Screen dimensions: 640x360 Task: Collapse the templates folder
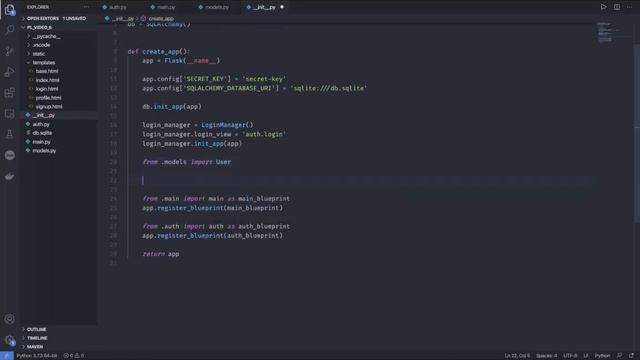pos(43,63)
